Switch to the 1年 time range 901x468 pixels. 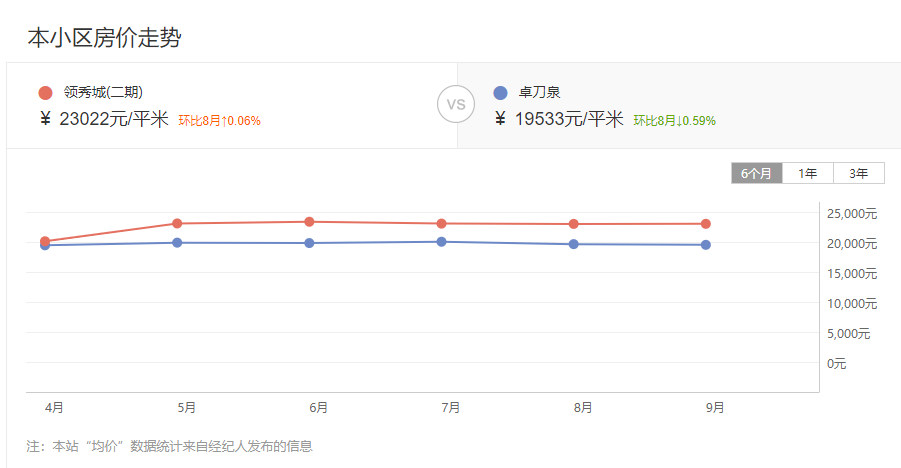(807, 173)
